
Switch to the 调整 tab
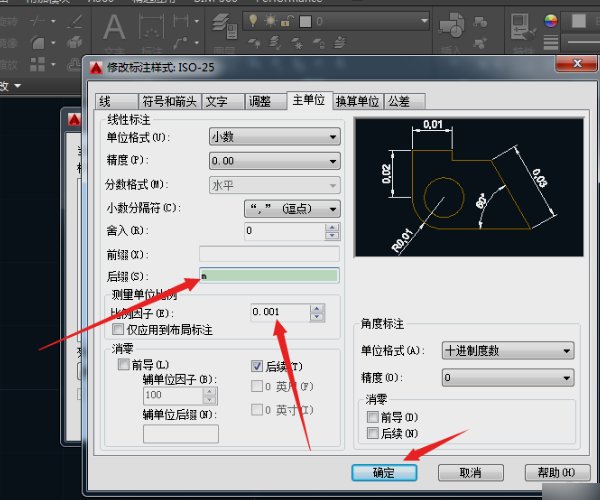[x=266, y=101]
